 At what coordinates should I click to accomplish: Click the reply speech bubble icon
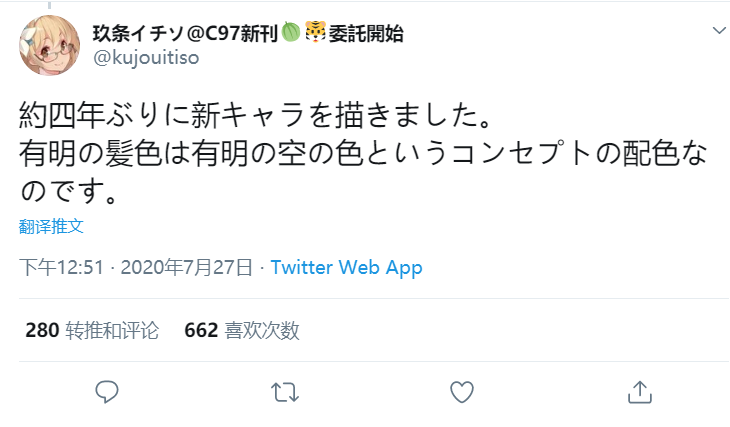(107, 392)
